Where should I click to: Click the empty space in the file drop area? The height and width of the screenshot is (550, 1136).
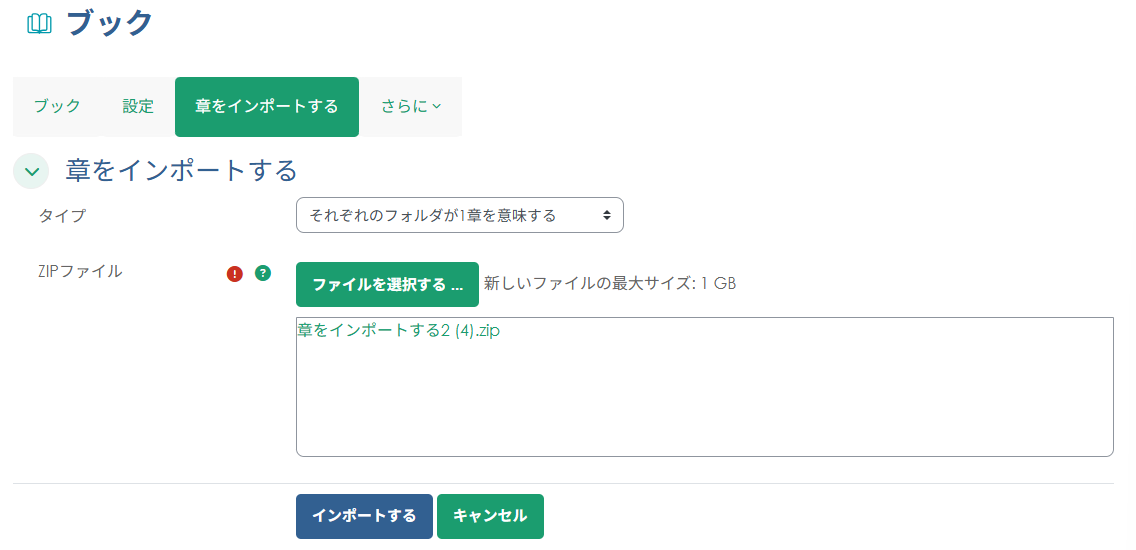tap(704, 400)
